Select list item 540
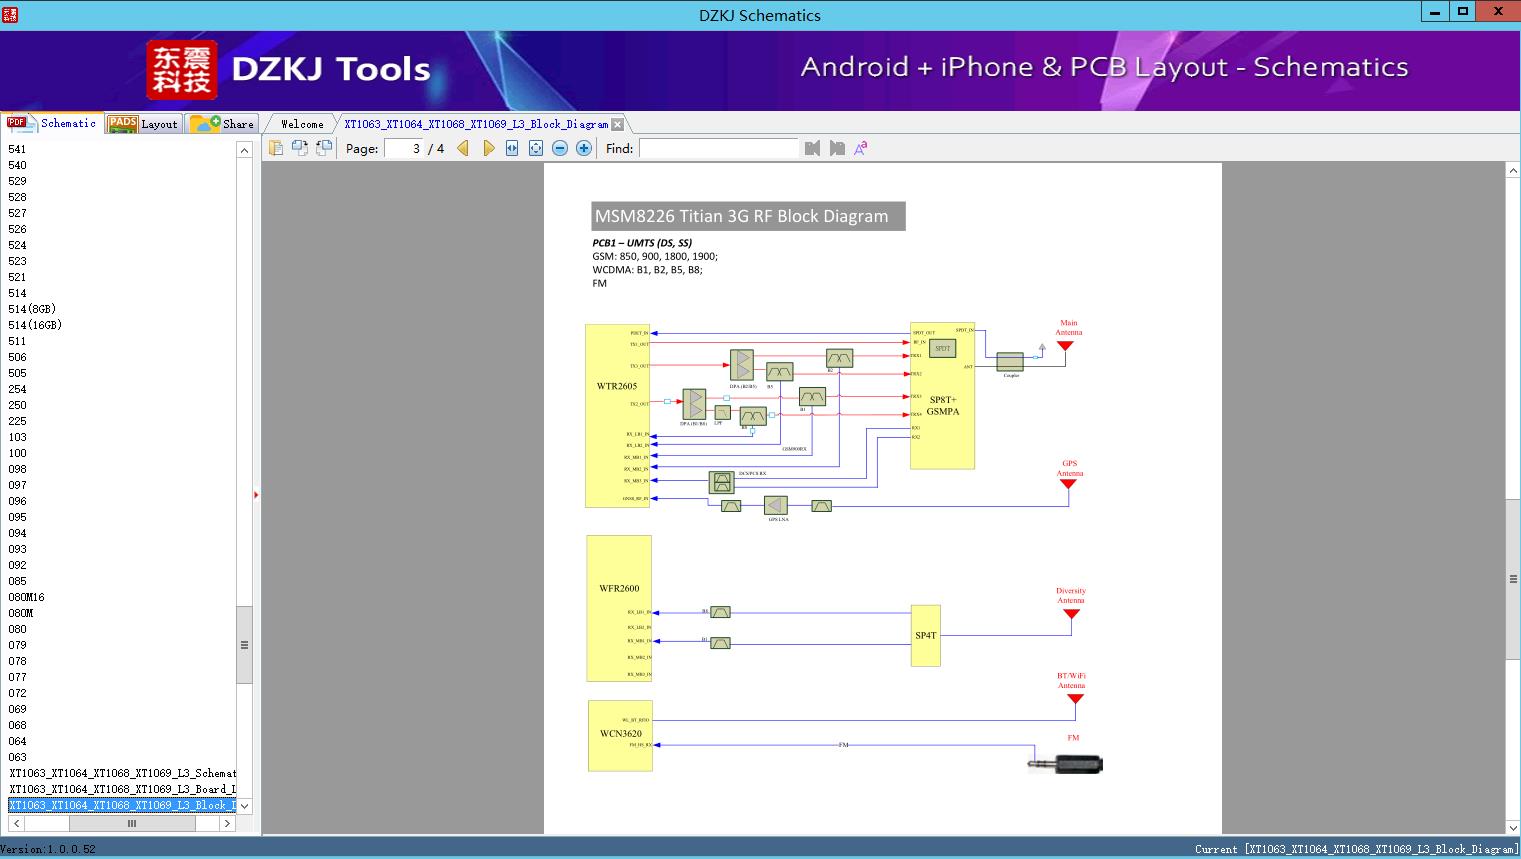This screenshot has height=859, width=1521. (x=17, y=165)
